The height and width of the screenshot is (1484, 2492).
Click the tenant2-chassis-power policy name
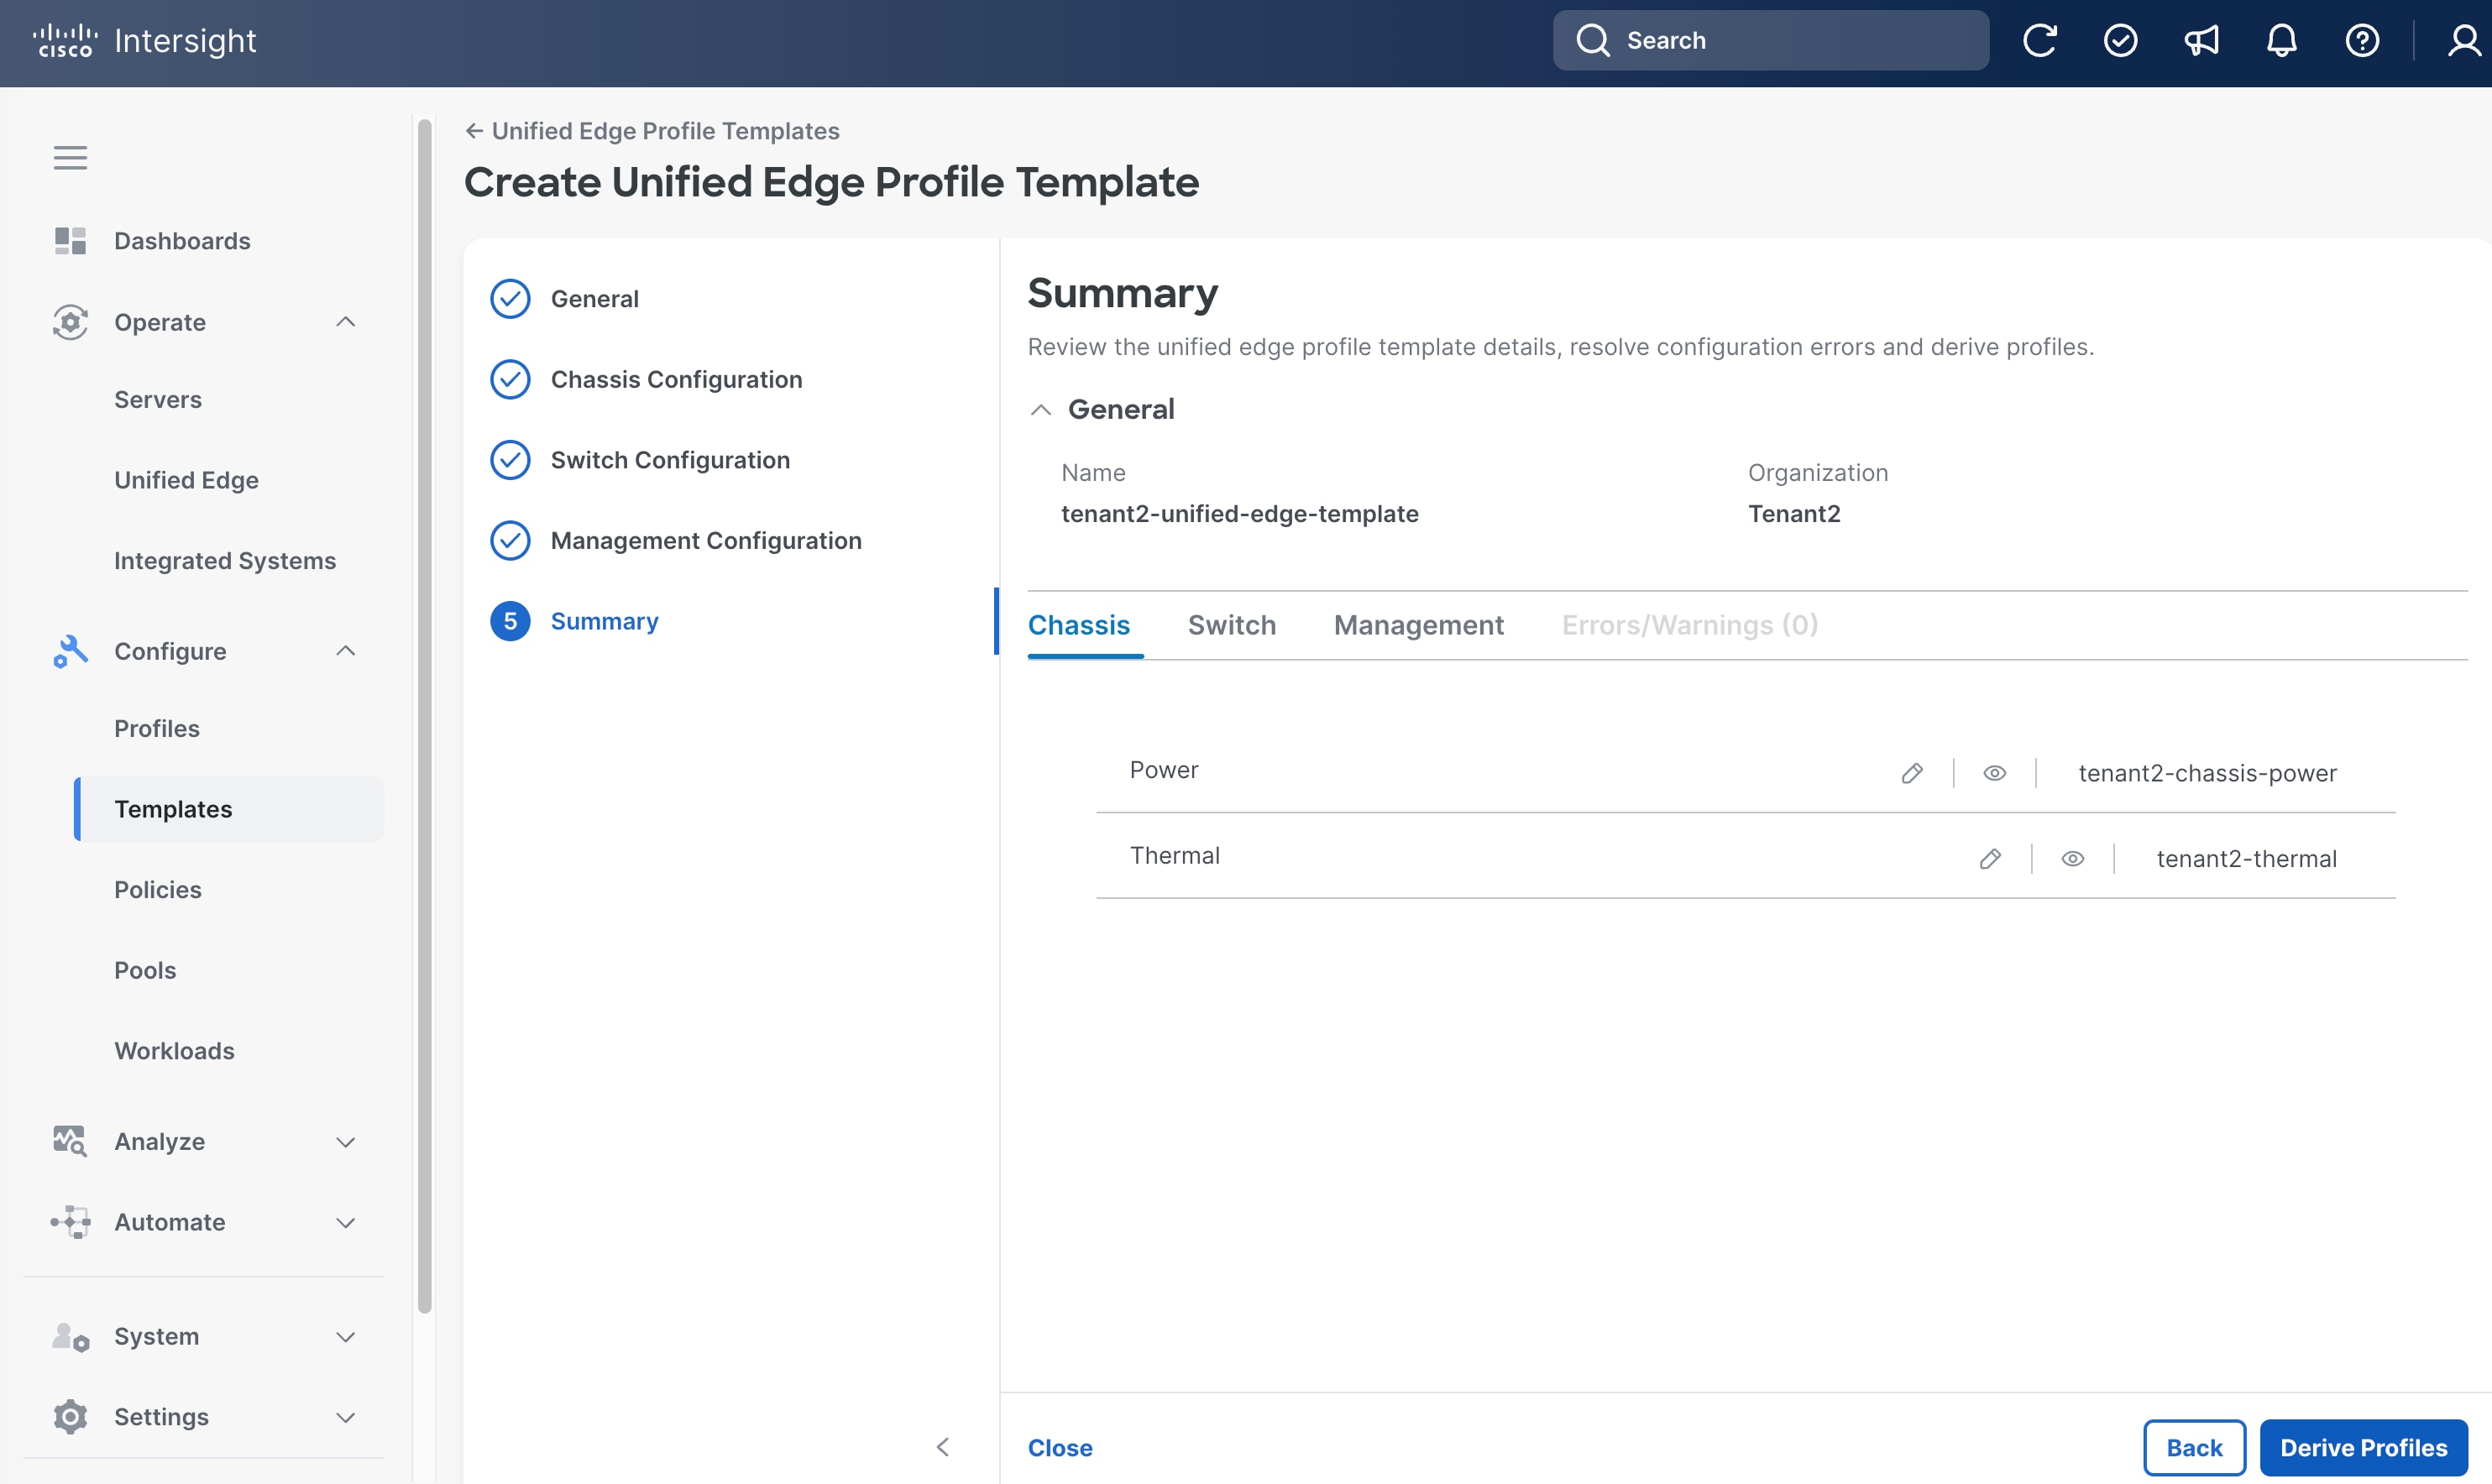(2207, 773)
